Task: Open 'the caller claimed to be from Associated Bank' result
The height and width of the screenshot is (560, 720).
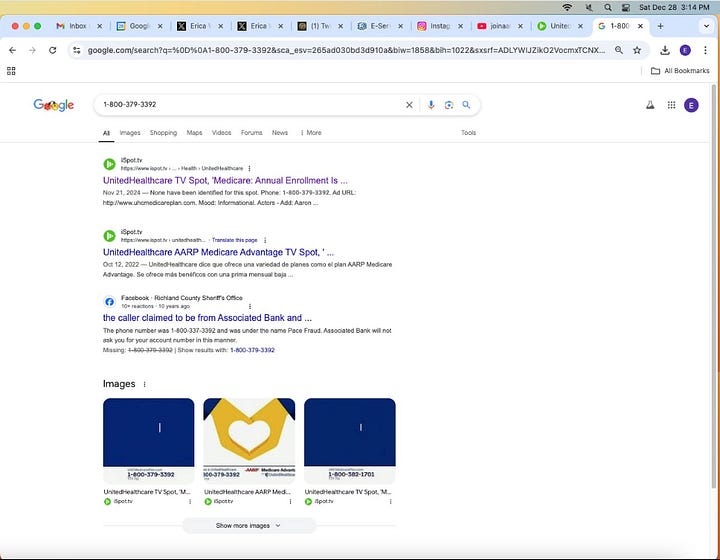Action: point(207,318)
